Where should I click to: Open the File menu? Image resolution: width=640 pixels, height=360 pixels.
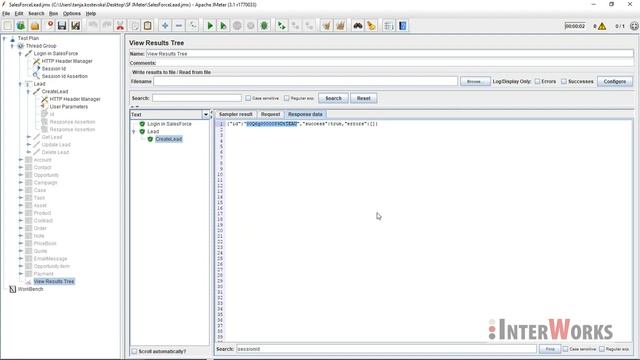pos(6,13)
